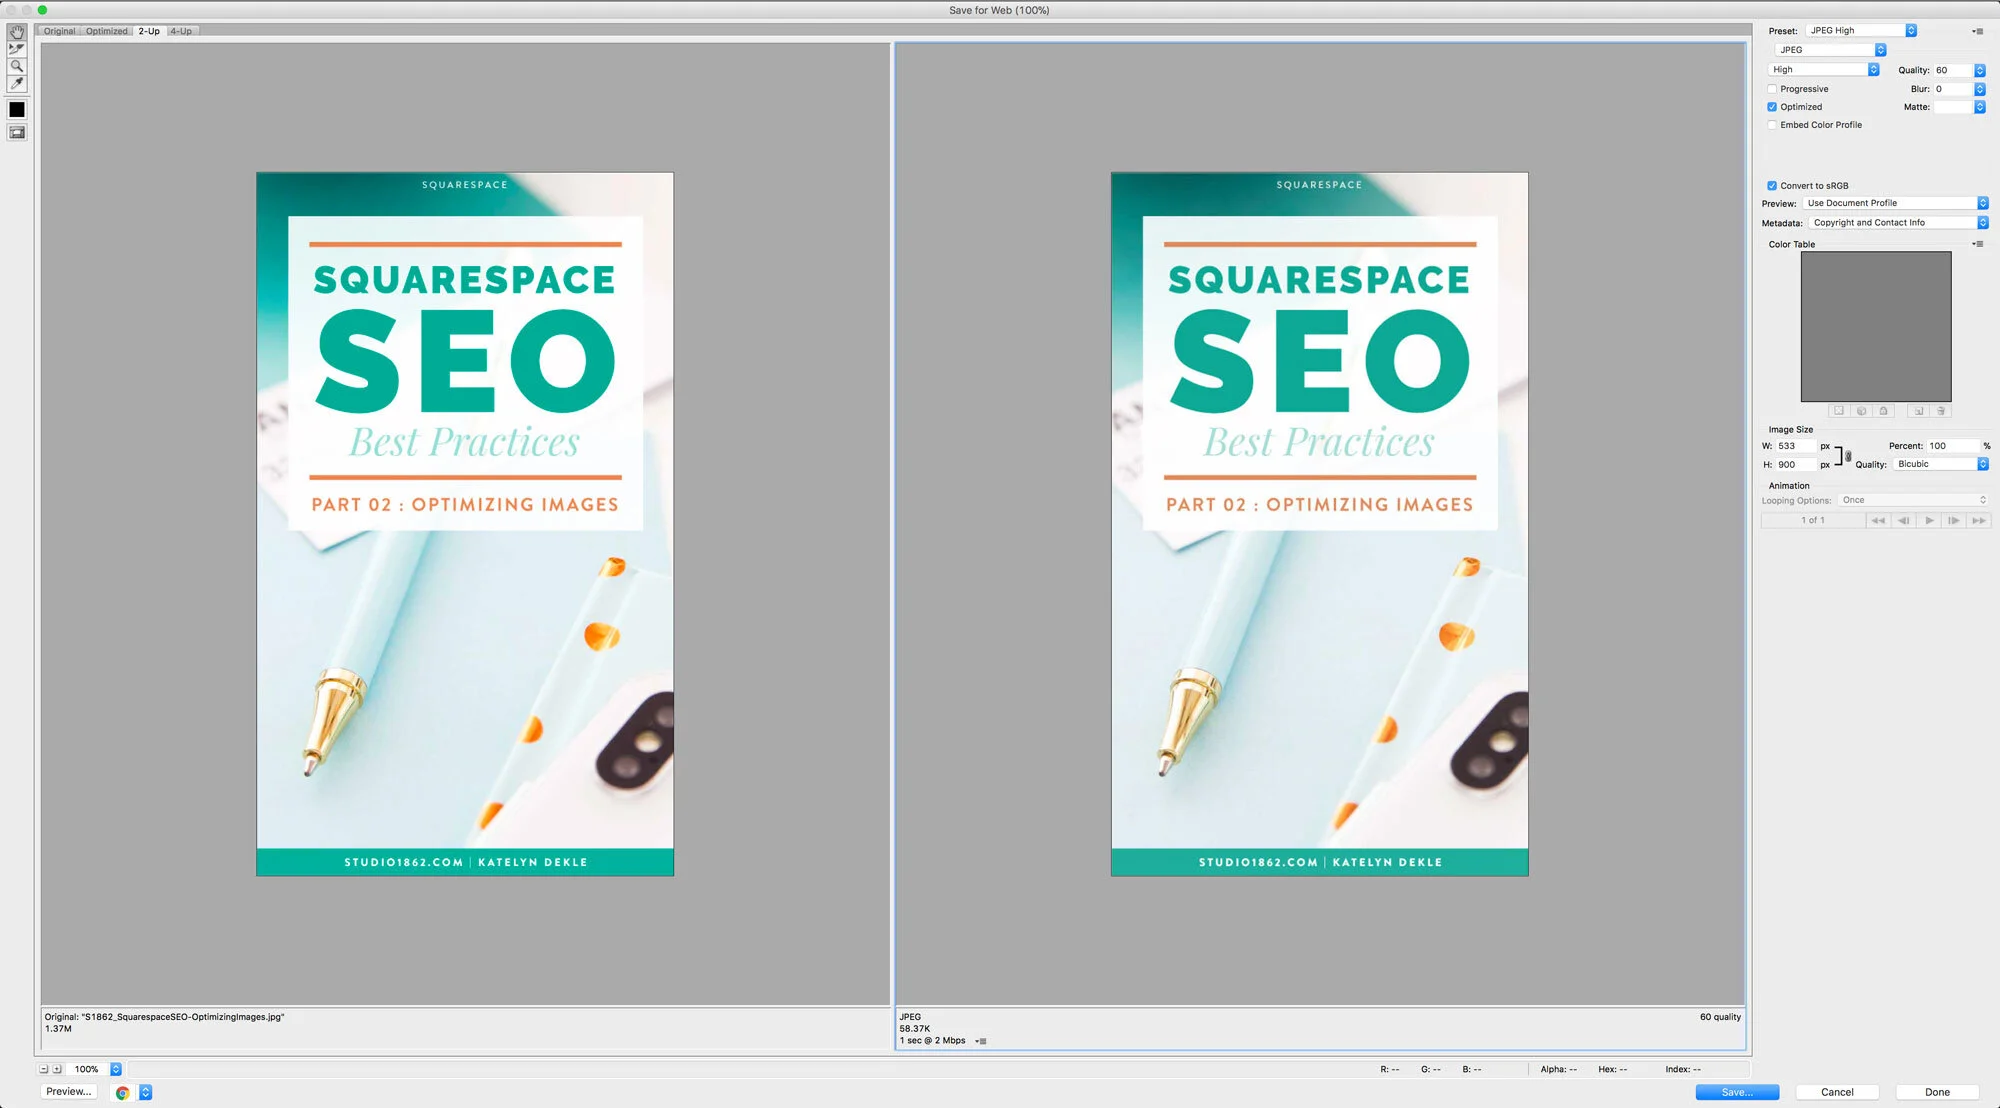The width and height of the screenshot is (2000, 1108).
Task: Toggle slices visibility button
Action: (17, 132)
